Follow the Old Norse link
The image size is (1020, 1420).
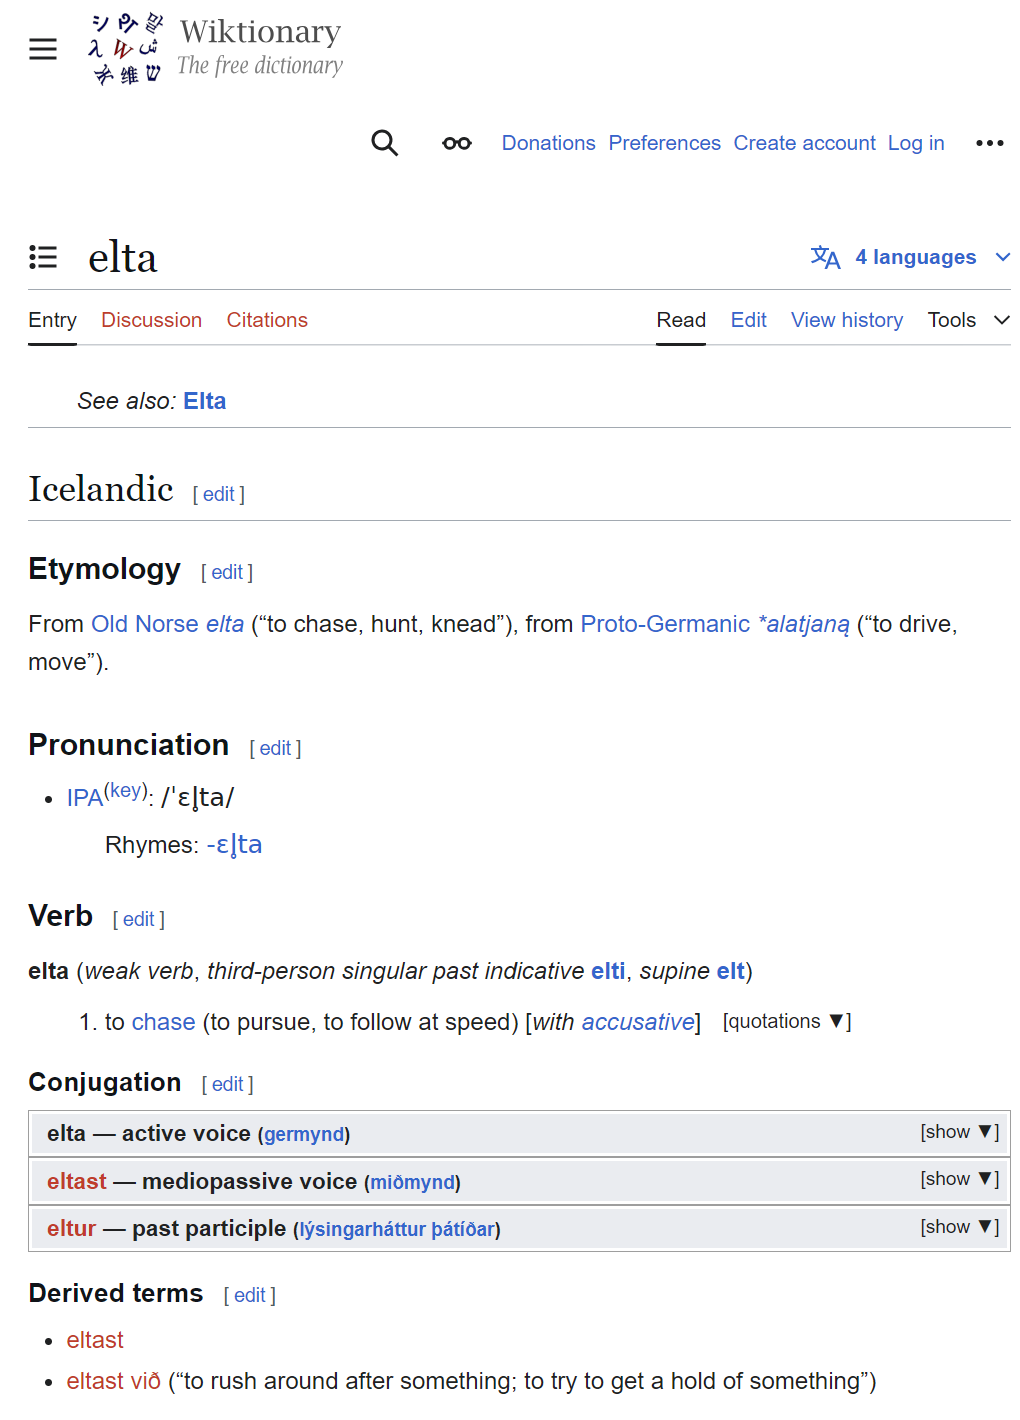click(x=145, y=624)
